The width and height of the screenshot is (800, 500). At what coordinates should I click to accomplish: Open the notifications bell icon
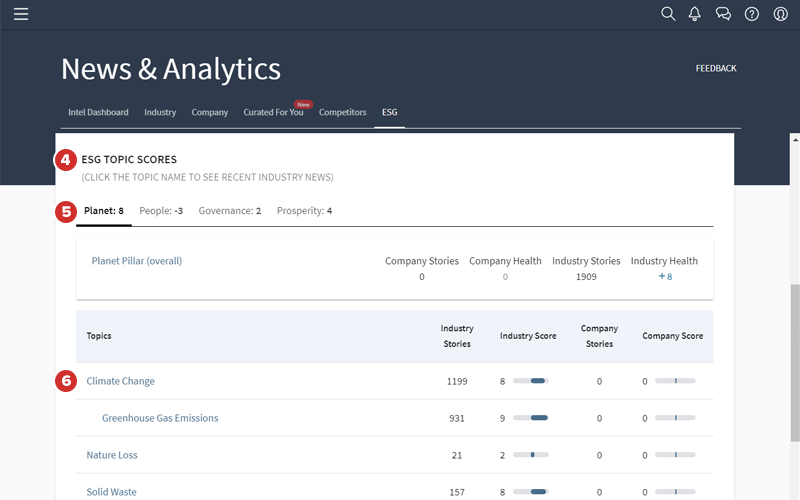pyautogui.click(x=695, y=14)
